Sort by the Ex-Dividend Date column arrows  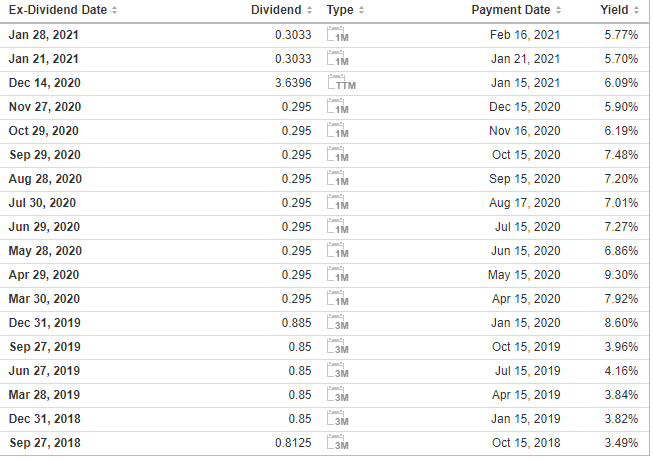[115, 10]
